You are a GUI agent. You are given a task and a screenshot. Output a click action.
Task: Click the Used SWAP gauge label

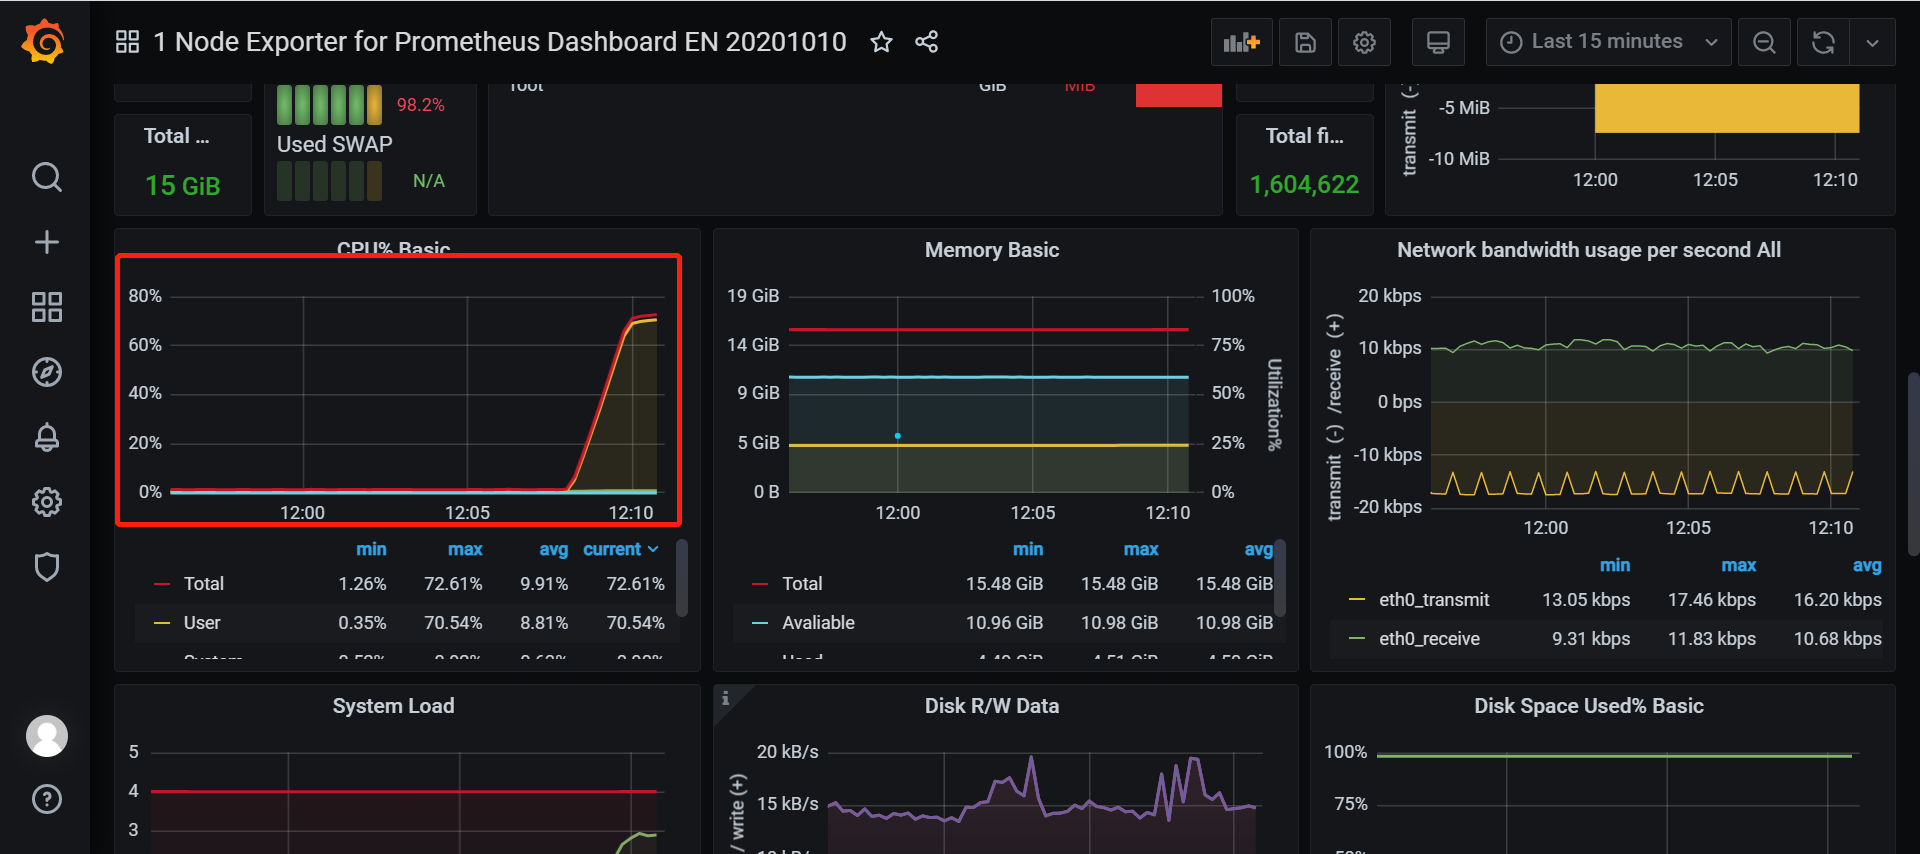click(x=334, y=144)
